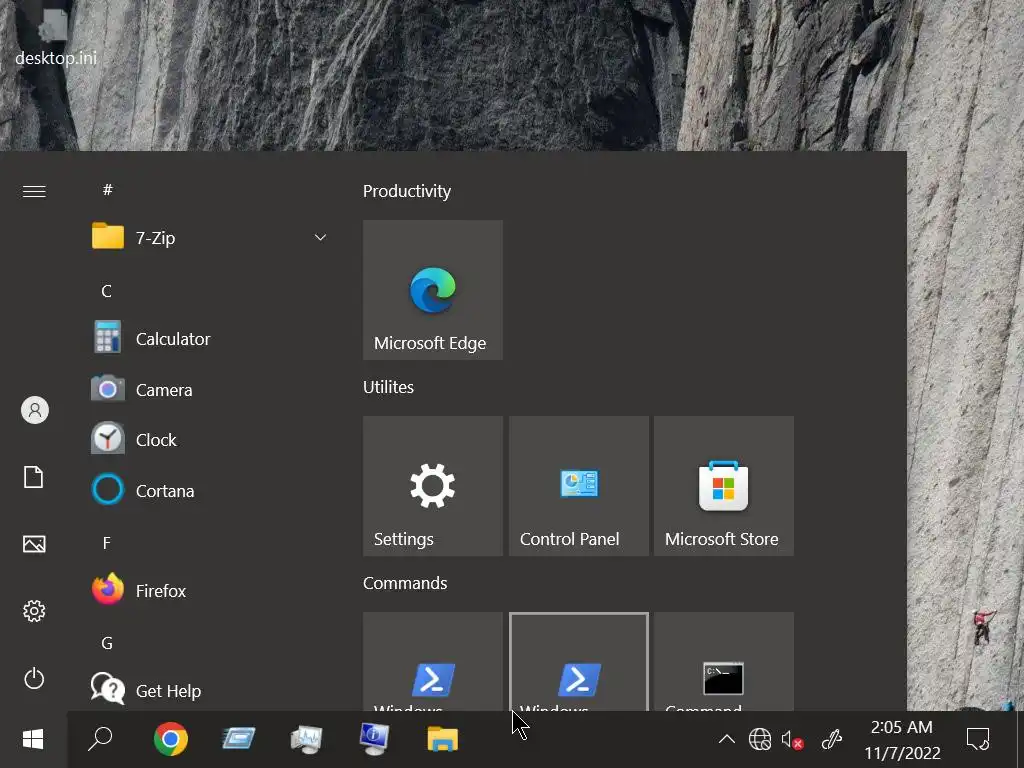Open the Microsoft Store tile
The image size is (1024, 768).
[x=724, y=486]
